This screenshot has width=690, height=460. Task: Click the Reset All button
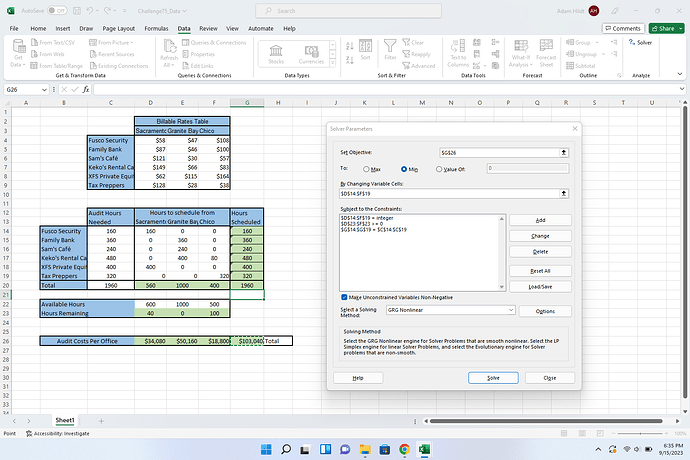(x=540, y=271)
